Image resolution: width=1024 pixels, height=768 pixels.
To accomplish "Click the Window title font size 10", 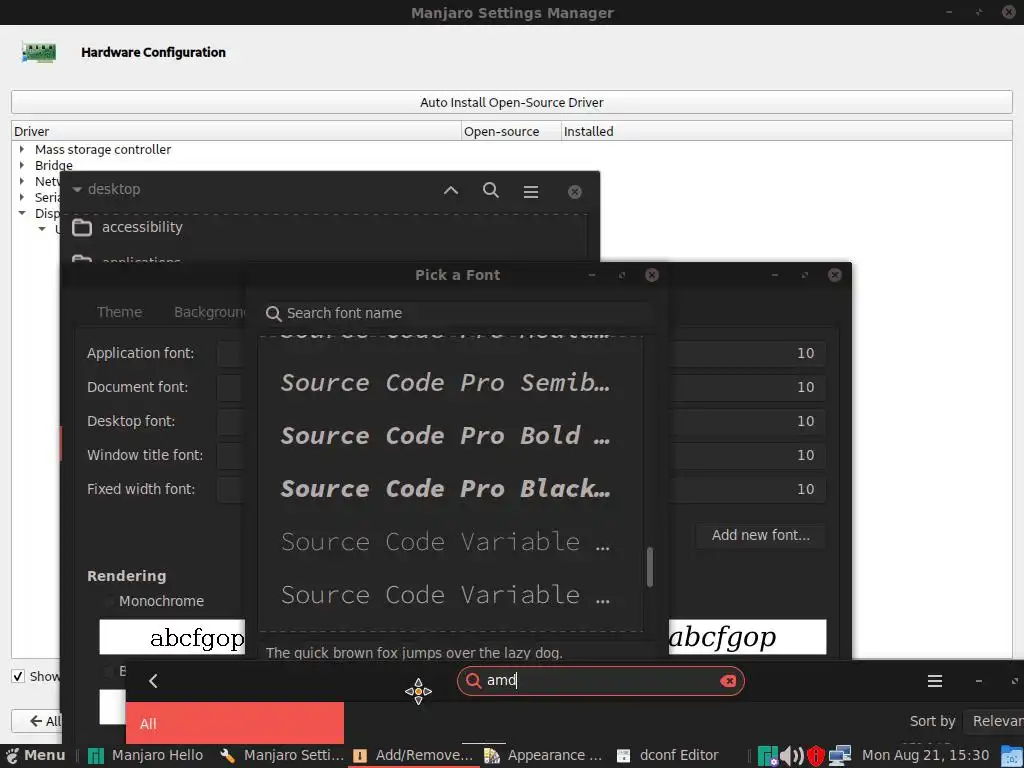I will [x=805, y=455].
